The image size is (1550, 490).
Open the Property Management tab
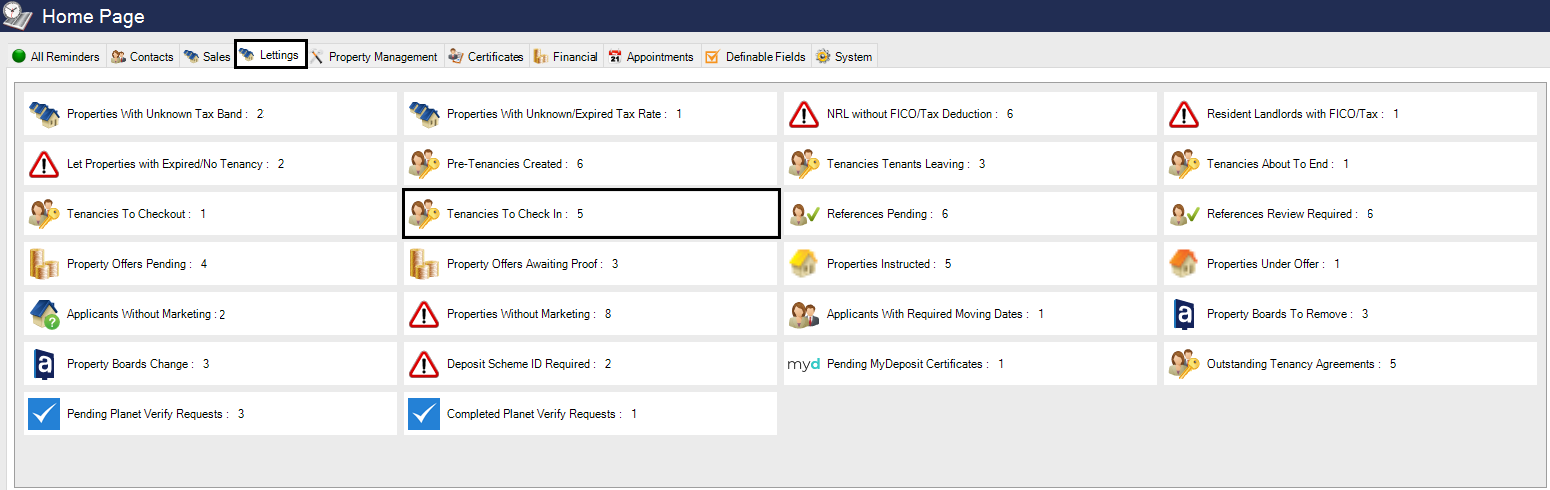tap(374, 57)
